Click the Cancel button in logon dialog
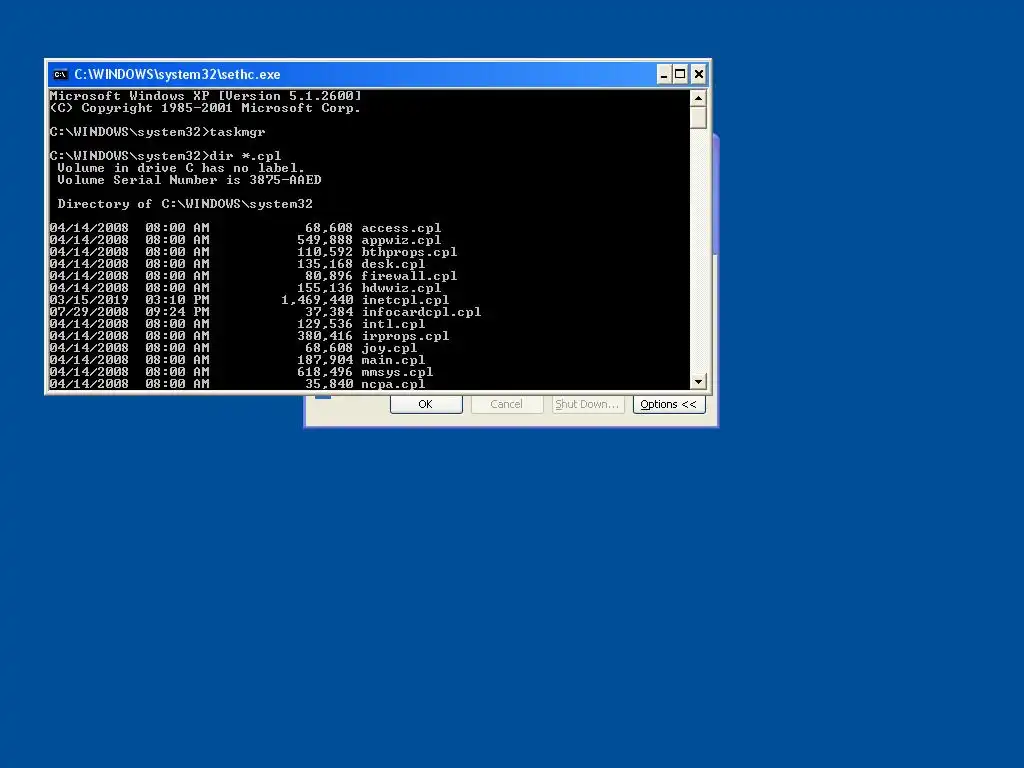 (507, 404)
